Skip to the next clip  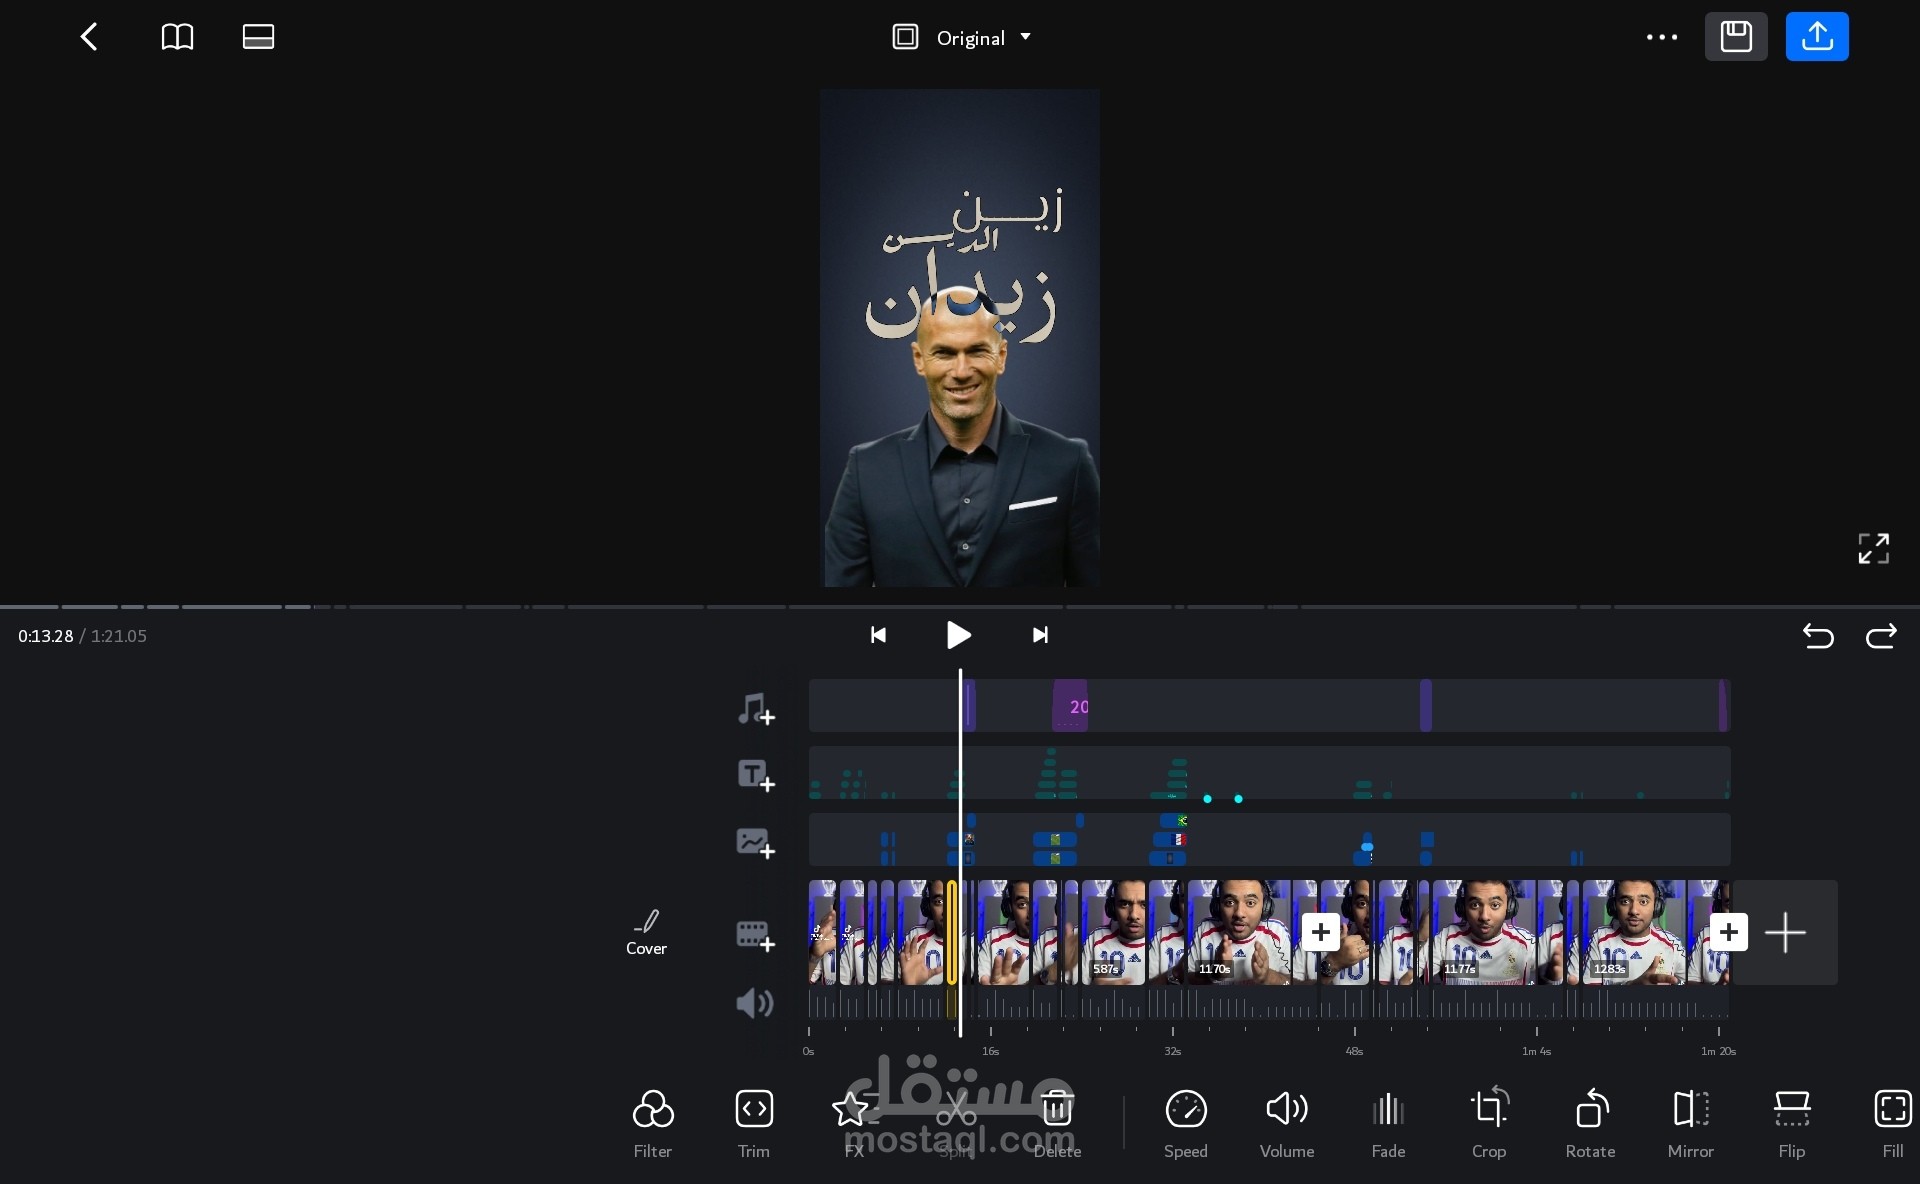click(x=1040, y=635)
